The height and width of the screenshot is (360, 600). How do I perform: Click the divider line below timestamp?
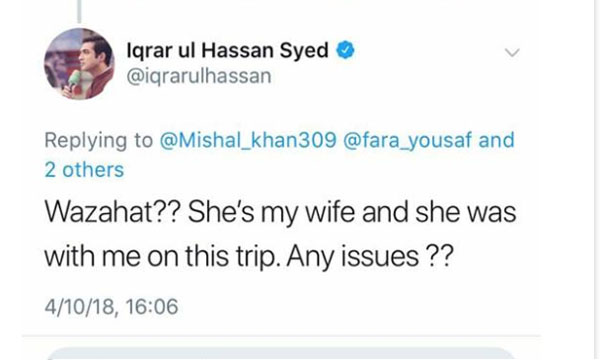pos(281,336)
